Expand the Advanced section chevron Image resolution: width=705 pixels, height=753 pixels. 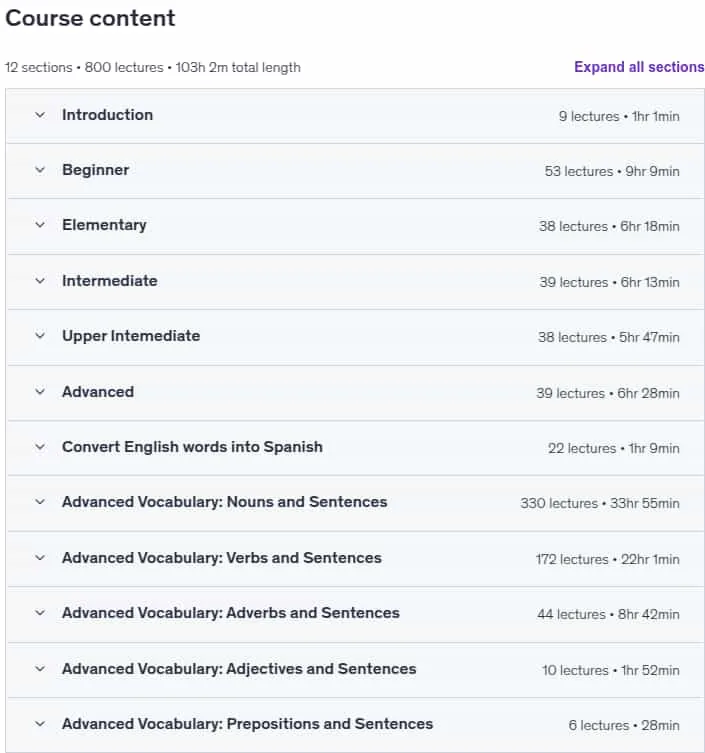40,392
